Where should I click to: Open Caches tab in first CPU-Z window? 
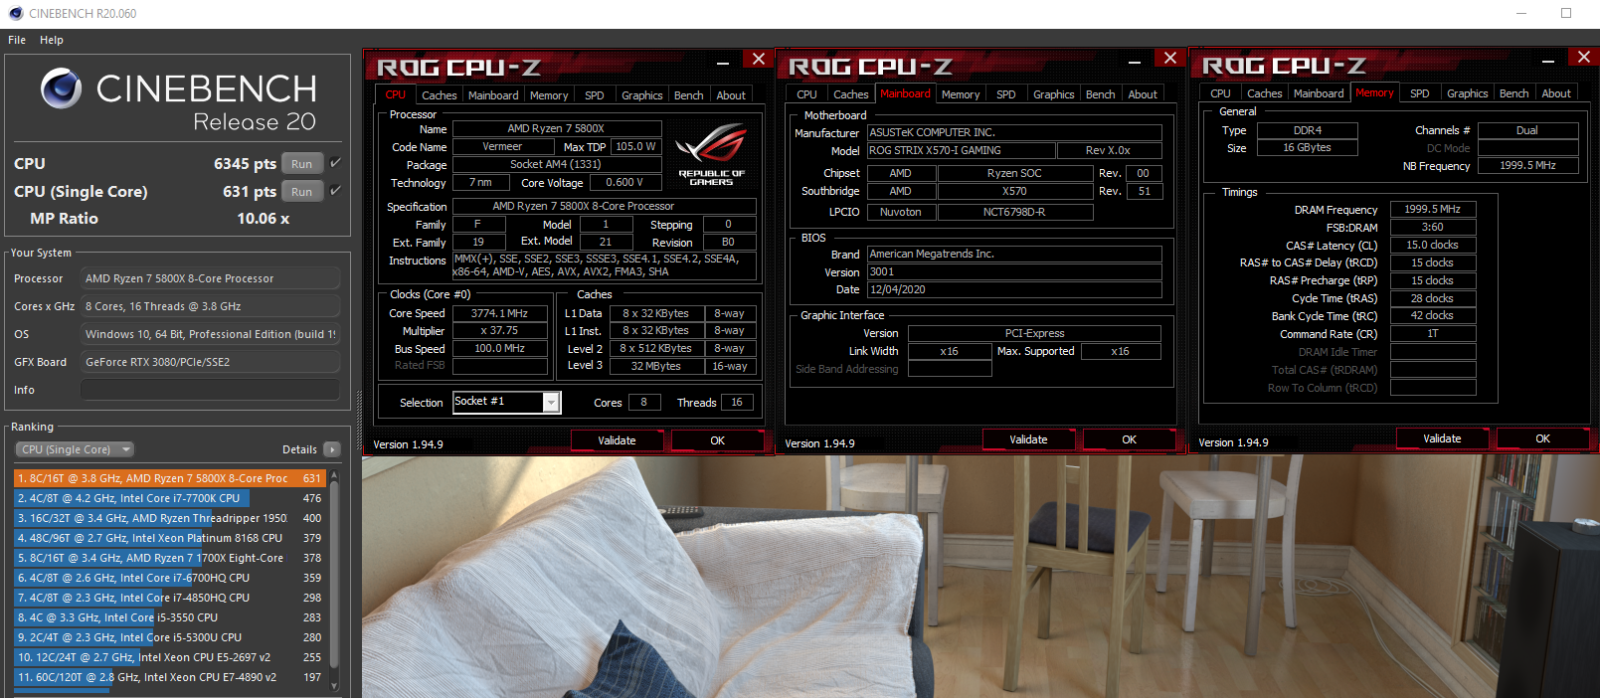tap(439, 96)
